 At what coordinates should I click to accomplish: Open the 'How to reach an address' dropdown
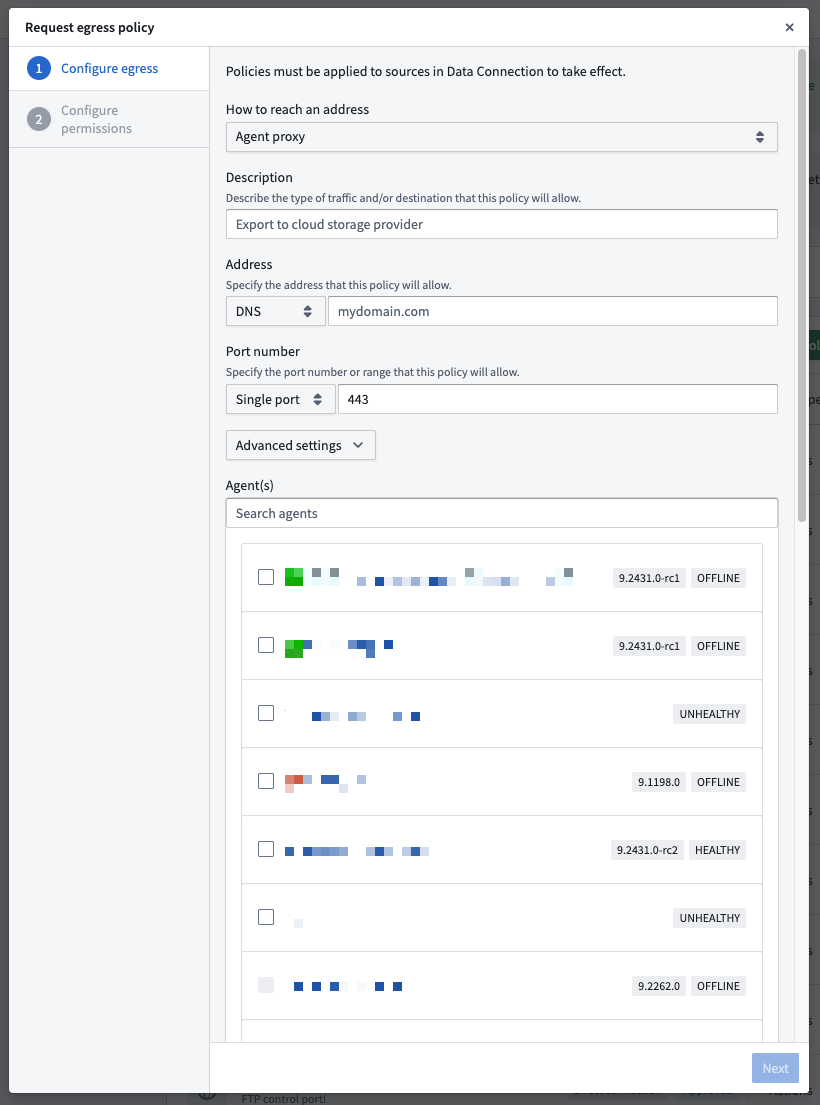click(x=501, y=136)
